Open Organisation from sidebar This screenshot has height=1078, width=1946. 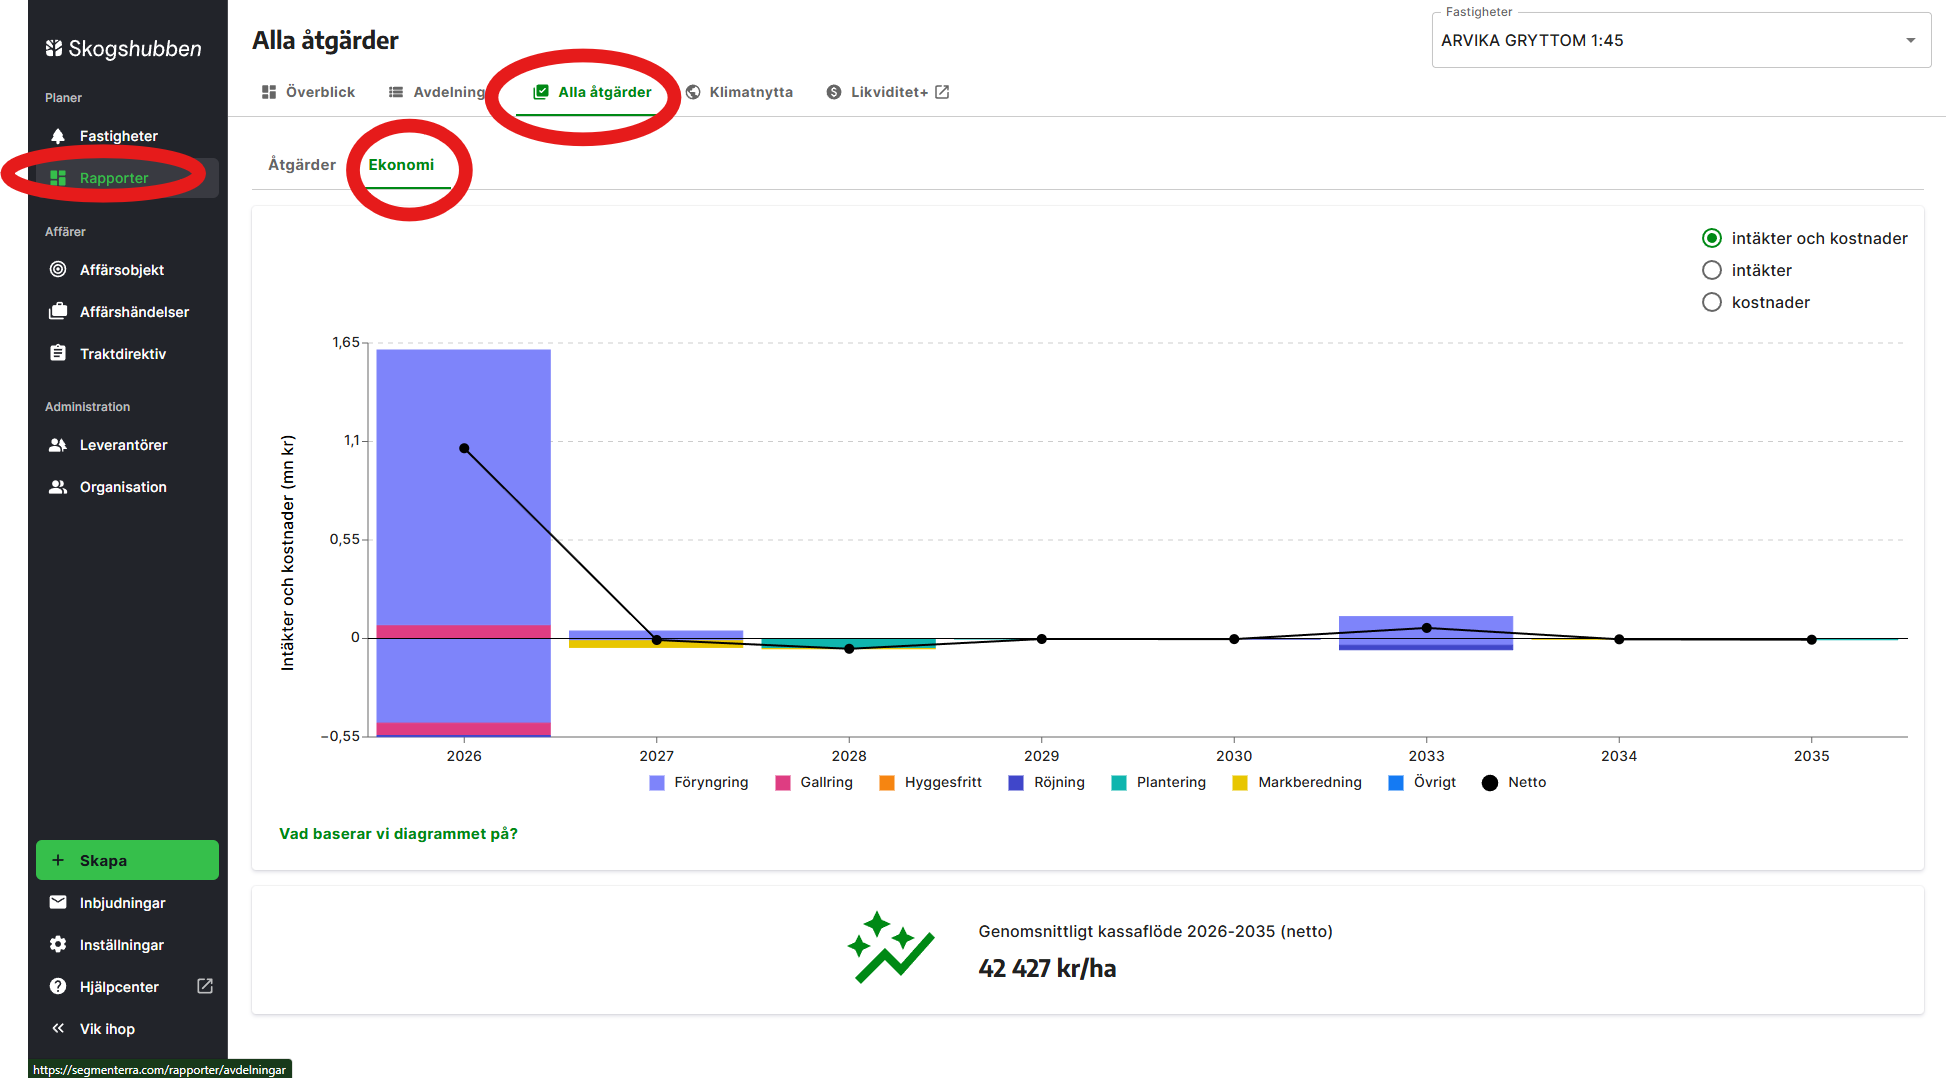127,487
